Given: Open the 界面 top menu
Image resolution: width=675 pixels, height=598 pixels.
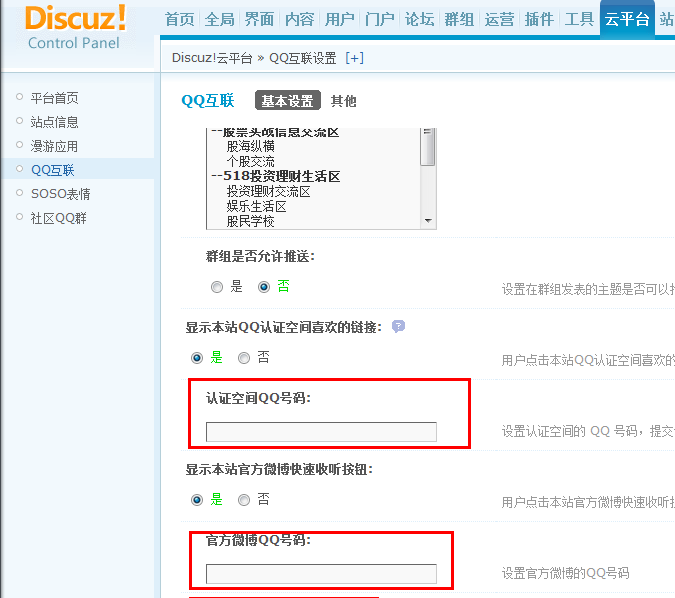Looking at the screenshot, I should pyautogui.click(x=259, y=19).
